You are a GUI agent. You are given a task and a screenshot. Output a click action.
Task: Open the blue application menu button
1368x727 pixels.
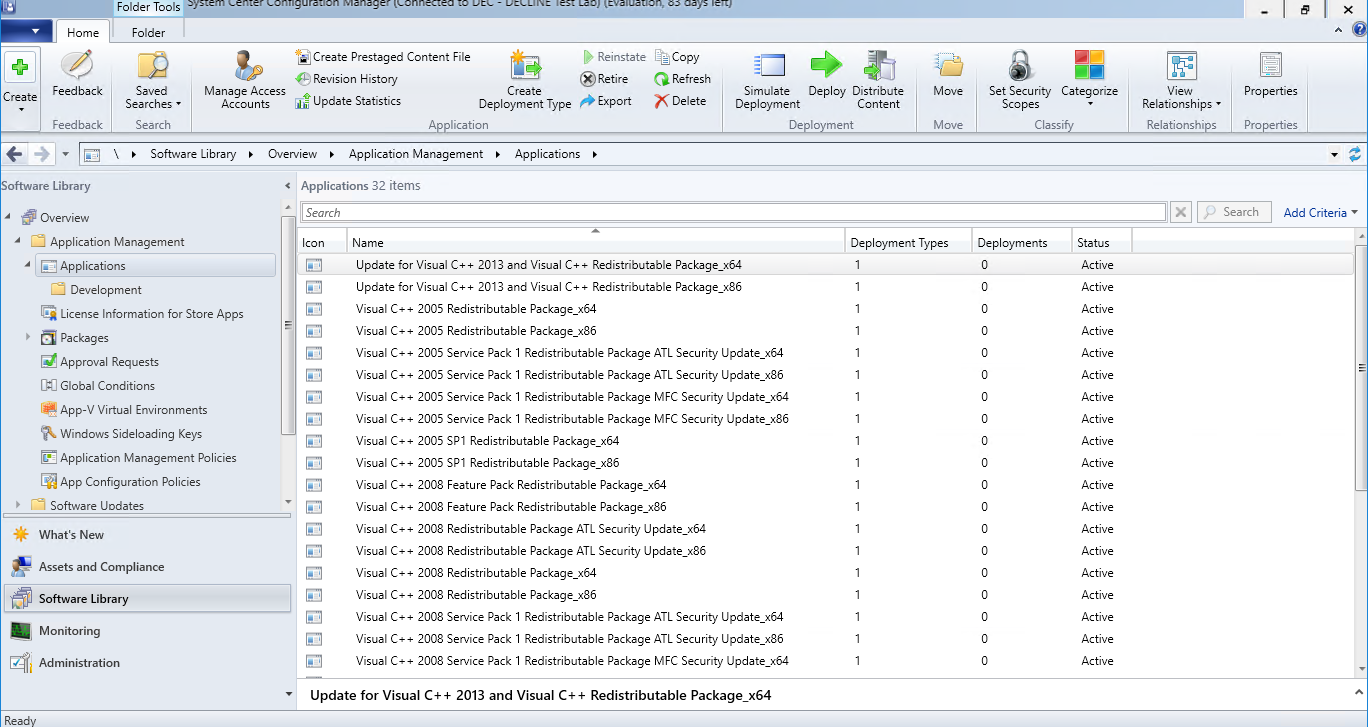click(x=27, y=31)
